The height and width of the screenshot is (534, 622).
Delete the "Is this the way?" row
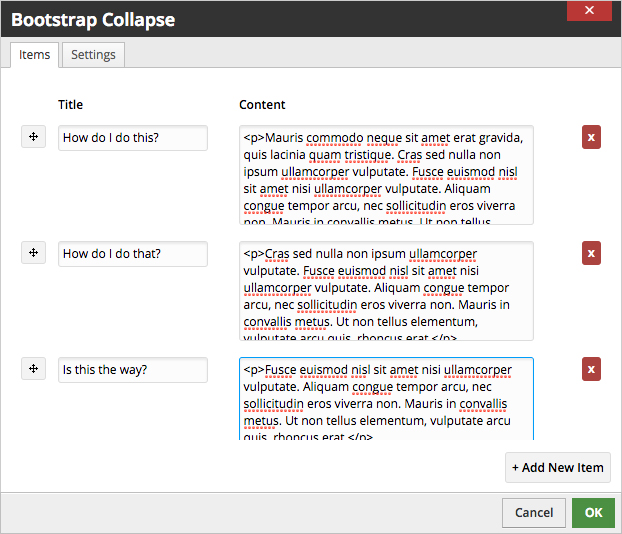[x=591, y=370]
